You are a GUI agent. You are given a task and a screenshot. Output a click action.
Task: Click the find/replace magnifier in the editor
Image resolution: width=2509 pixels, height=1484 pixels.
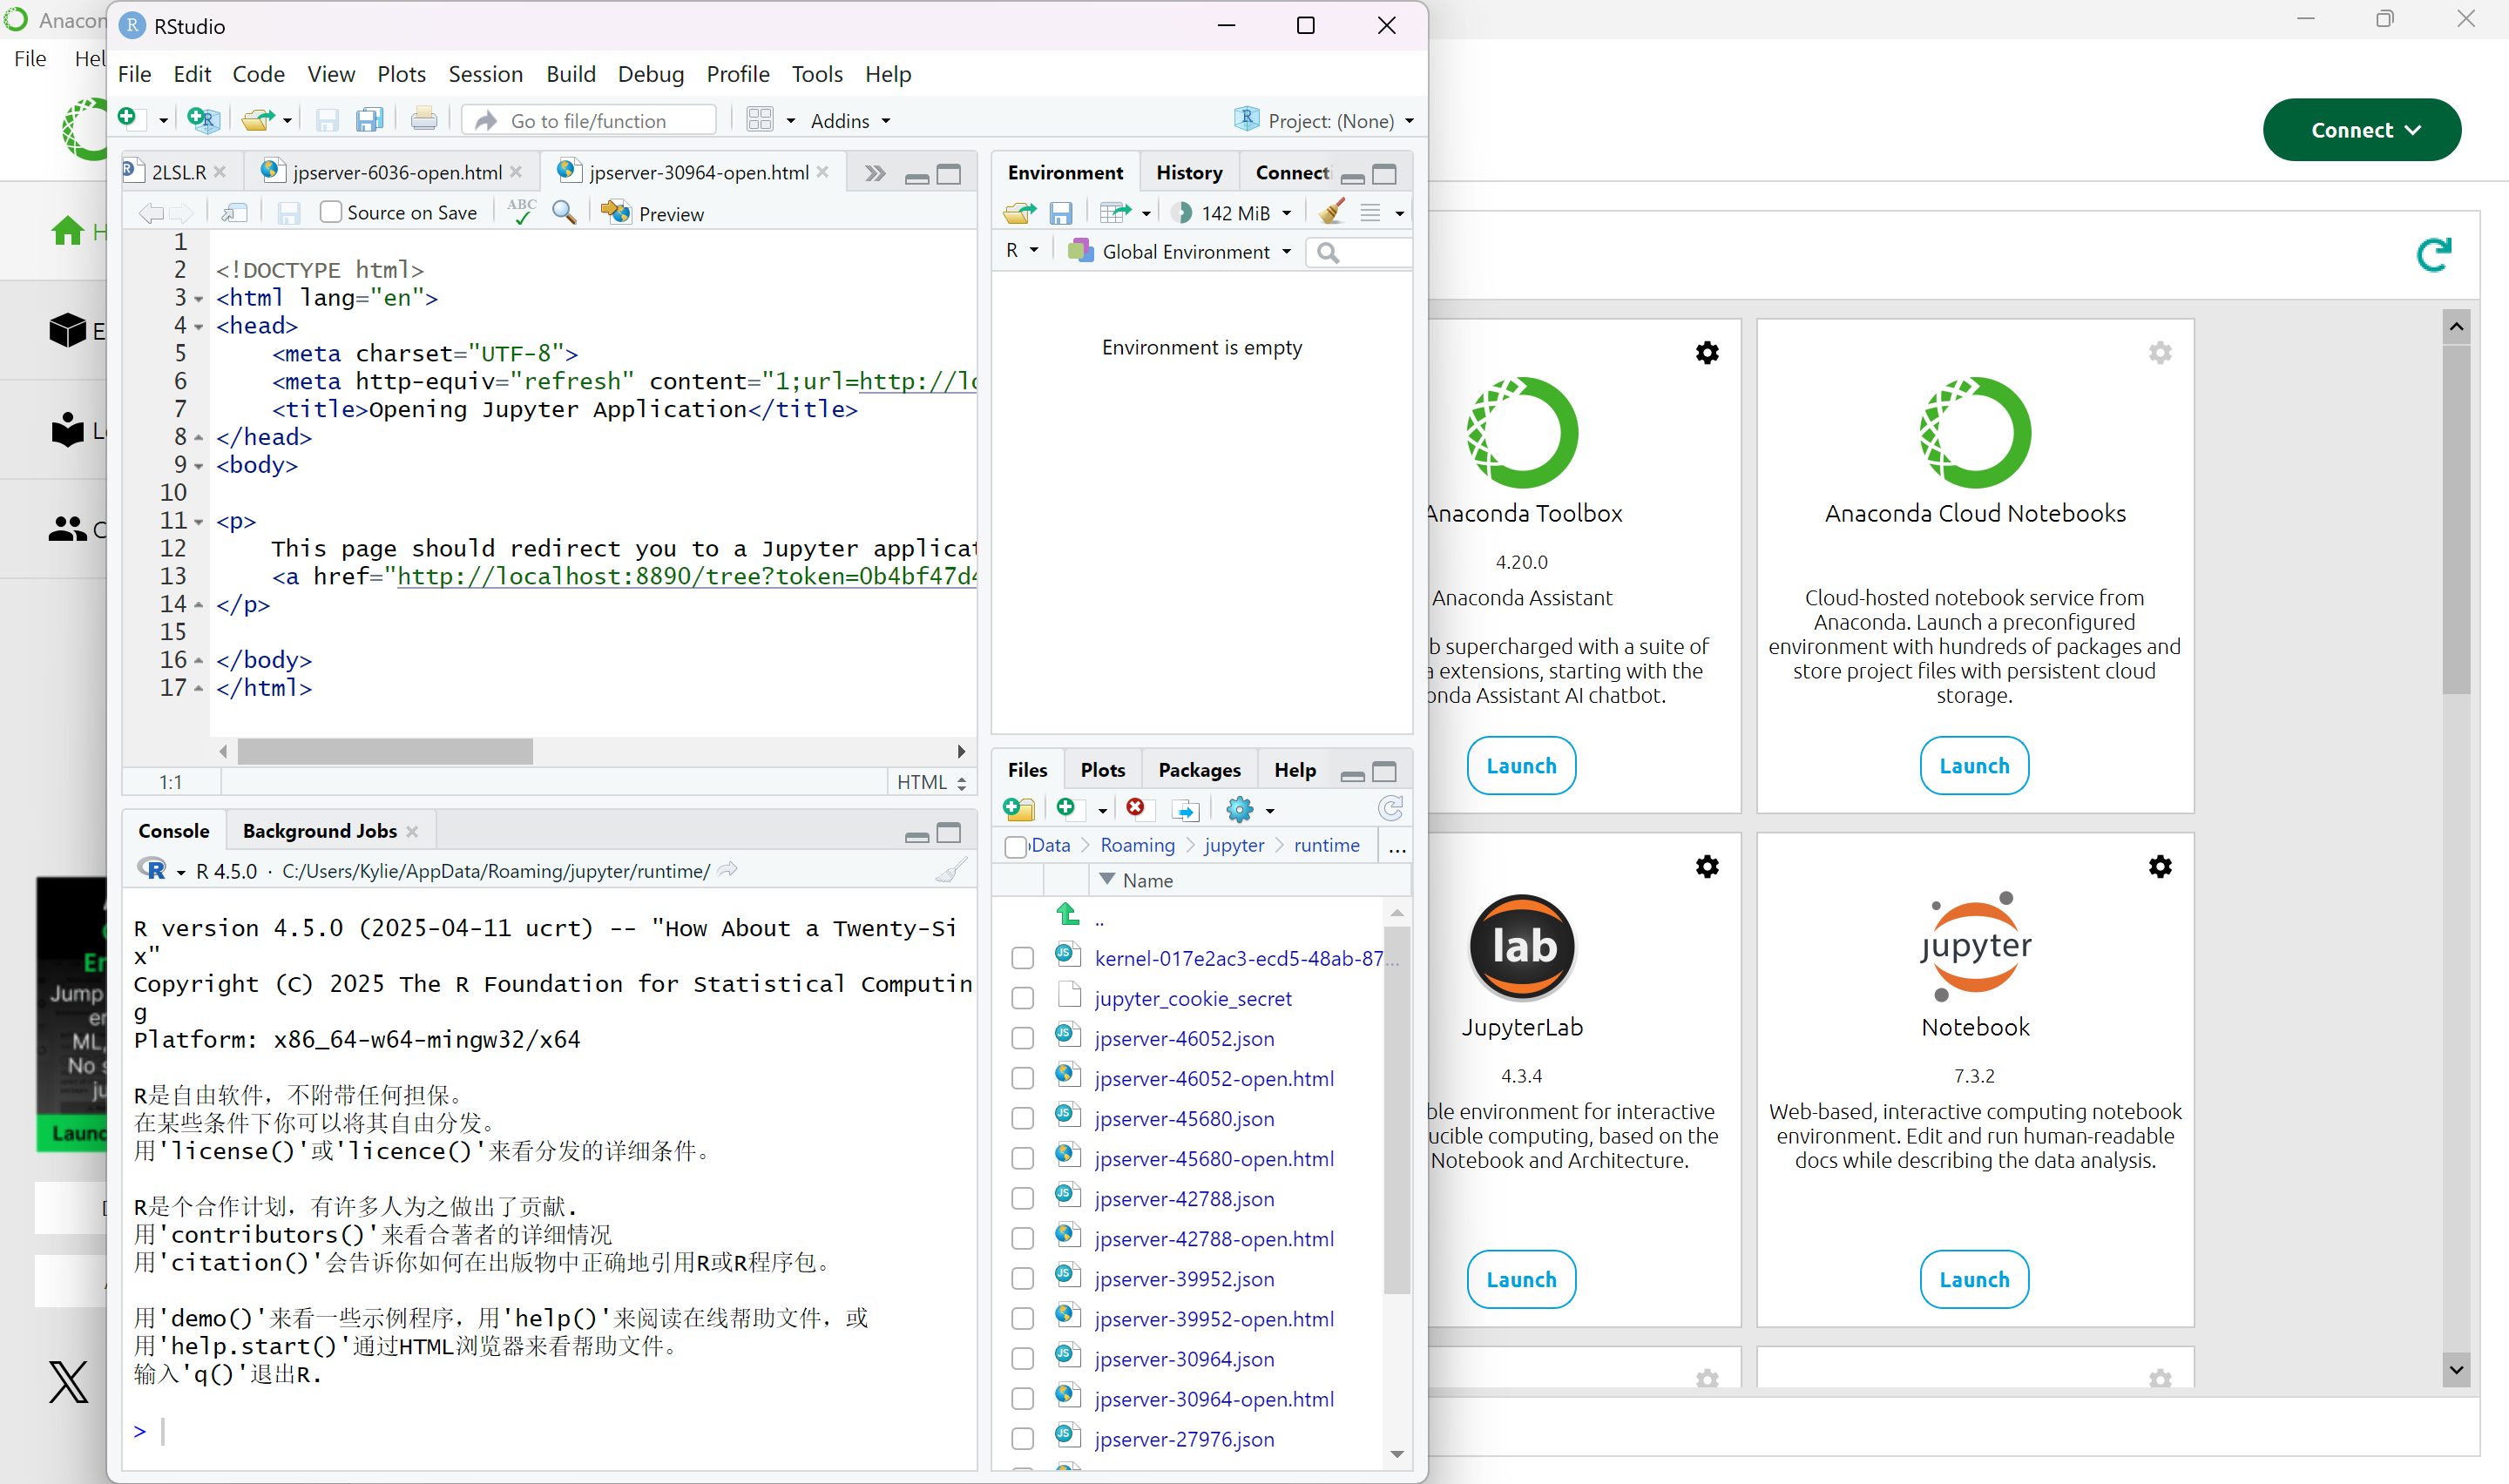coord(564,212)
